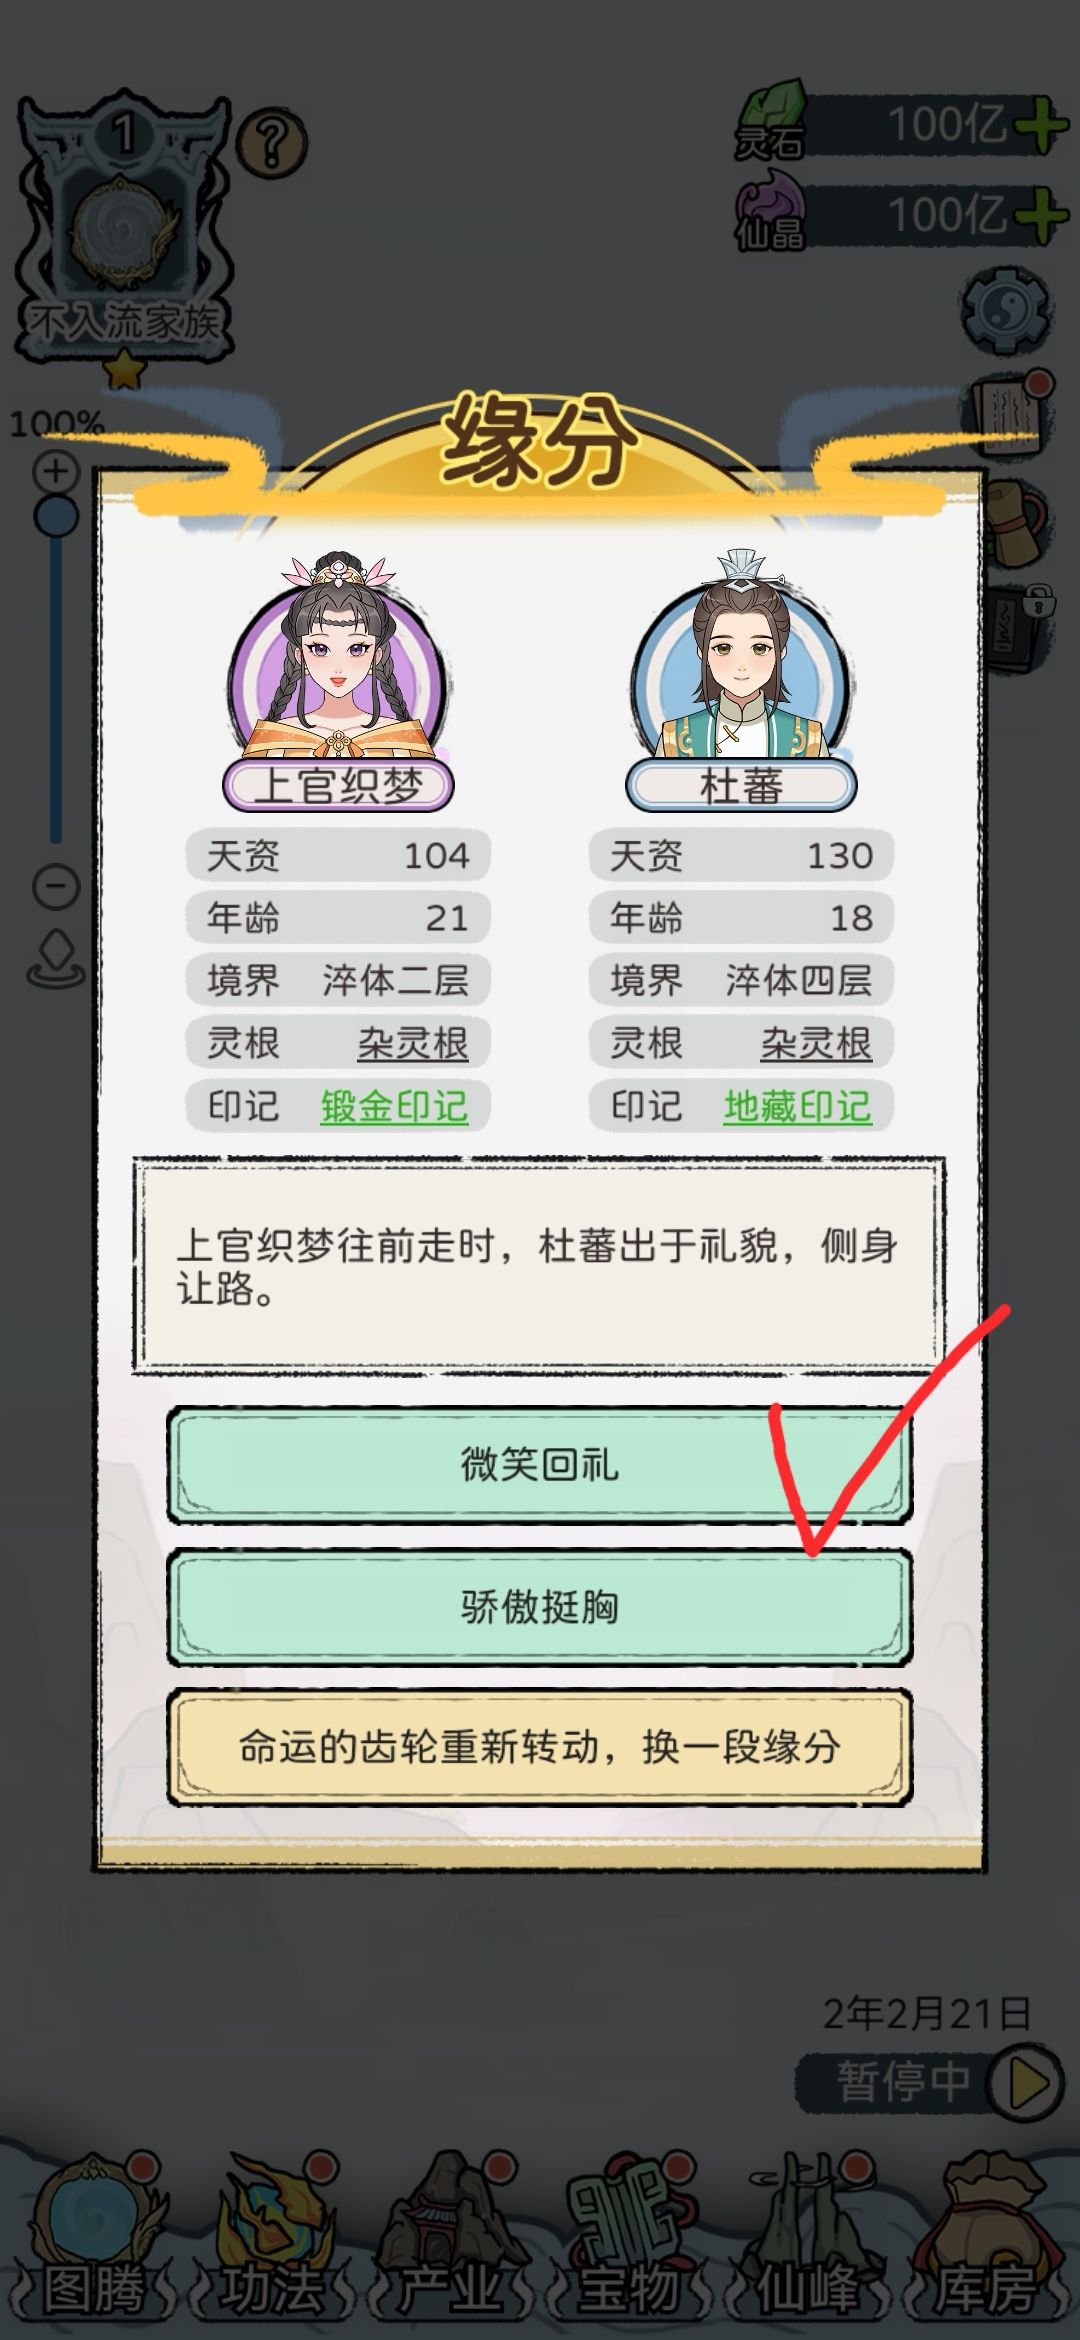Reroll with 换一段缘分 button
1080x2340 pixels.
[539, 1748]
